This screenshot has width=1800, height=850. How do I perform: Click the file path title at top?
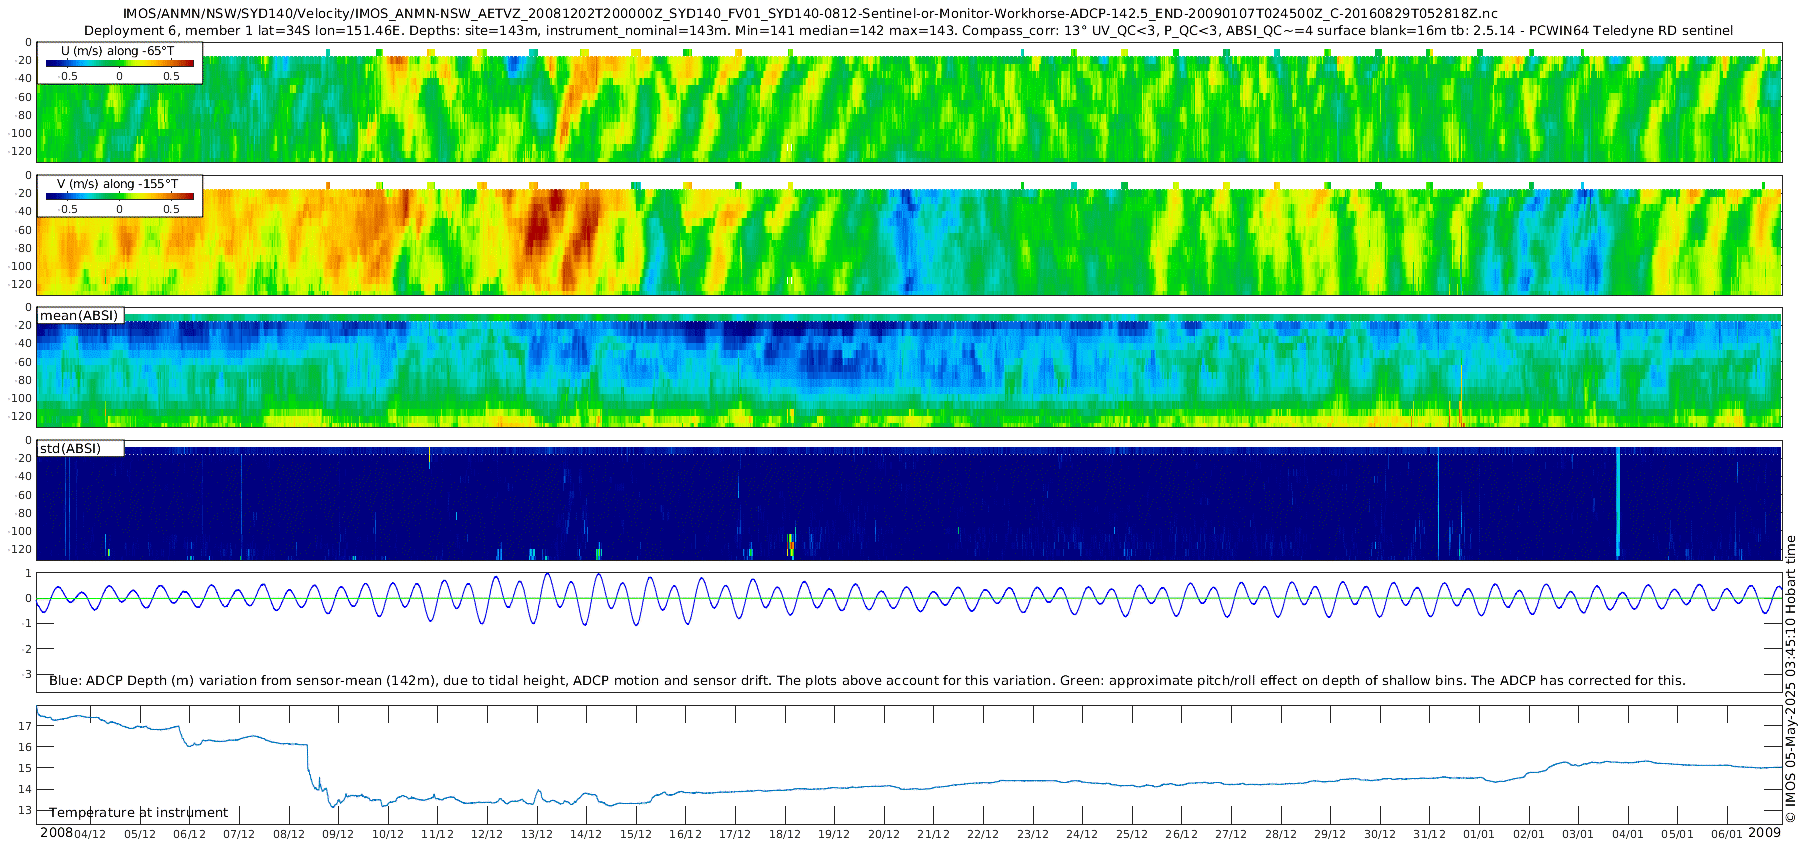(x=810, y=14)
